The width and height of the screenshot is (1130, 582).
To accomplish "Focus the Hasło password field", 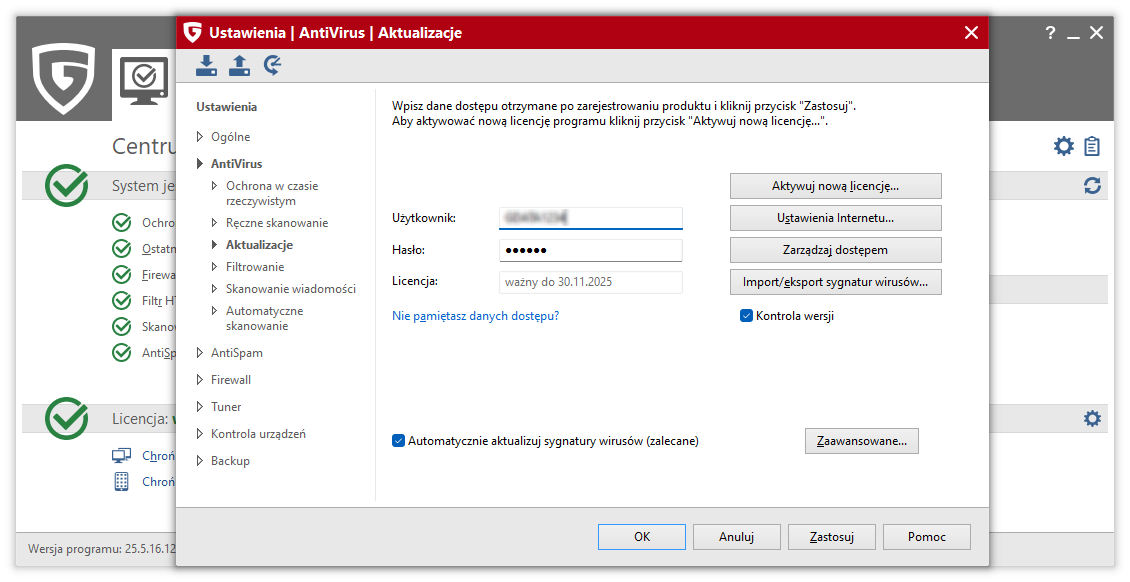I will pyautogui.click(x=590, y=250).
